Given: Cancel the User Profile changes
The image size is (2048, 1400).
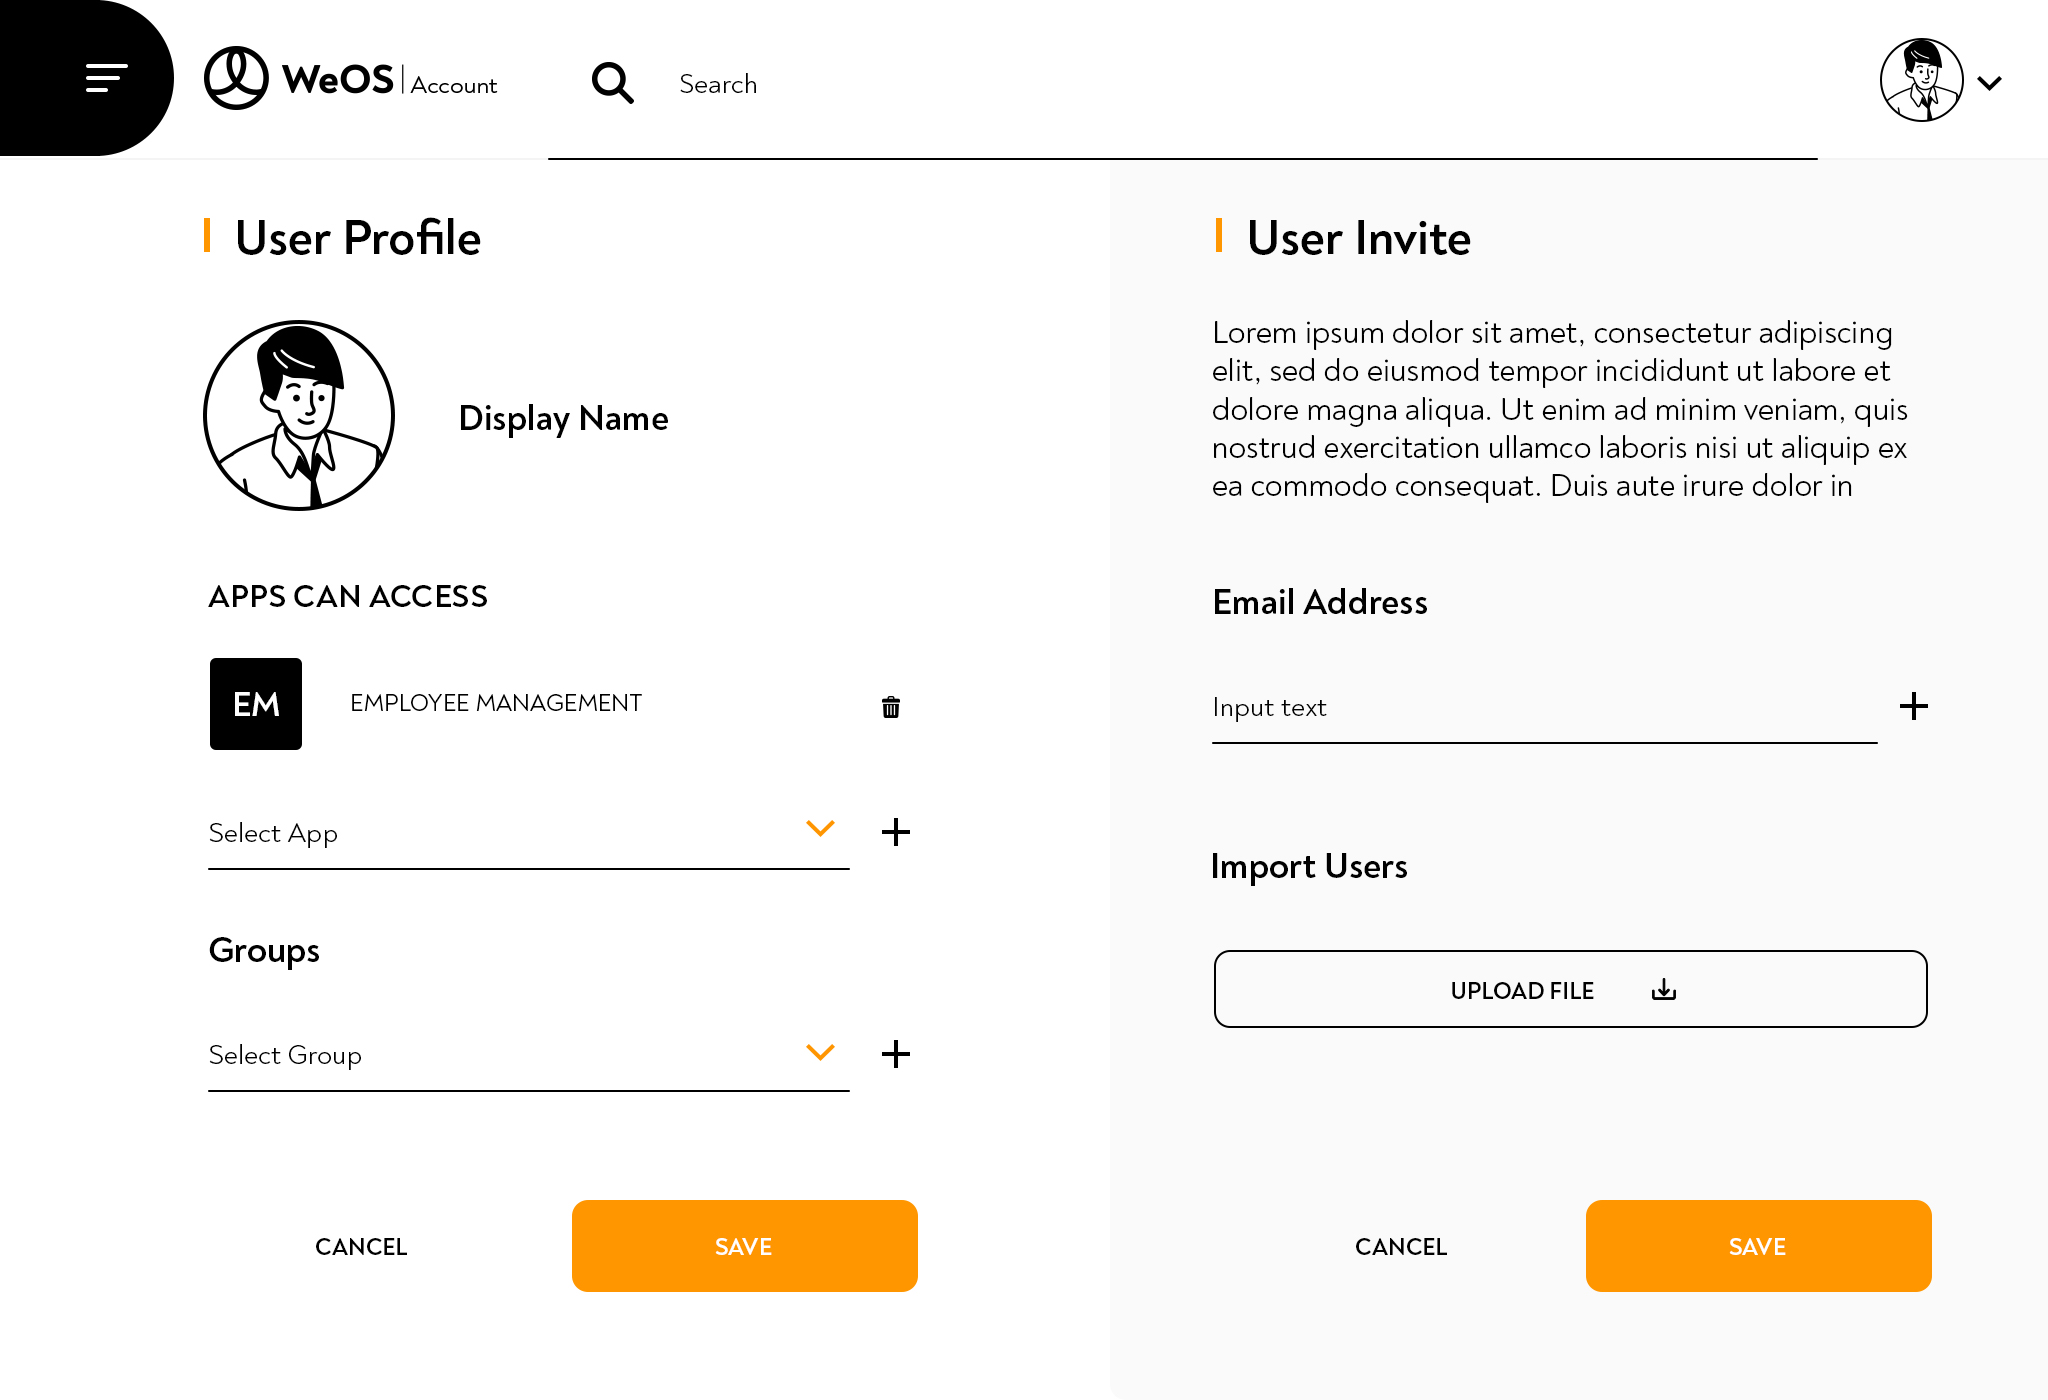Looking at the screenshot, I should 361,1247.
